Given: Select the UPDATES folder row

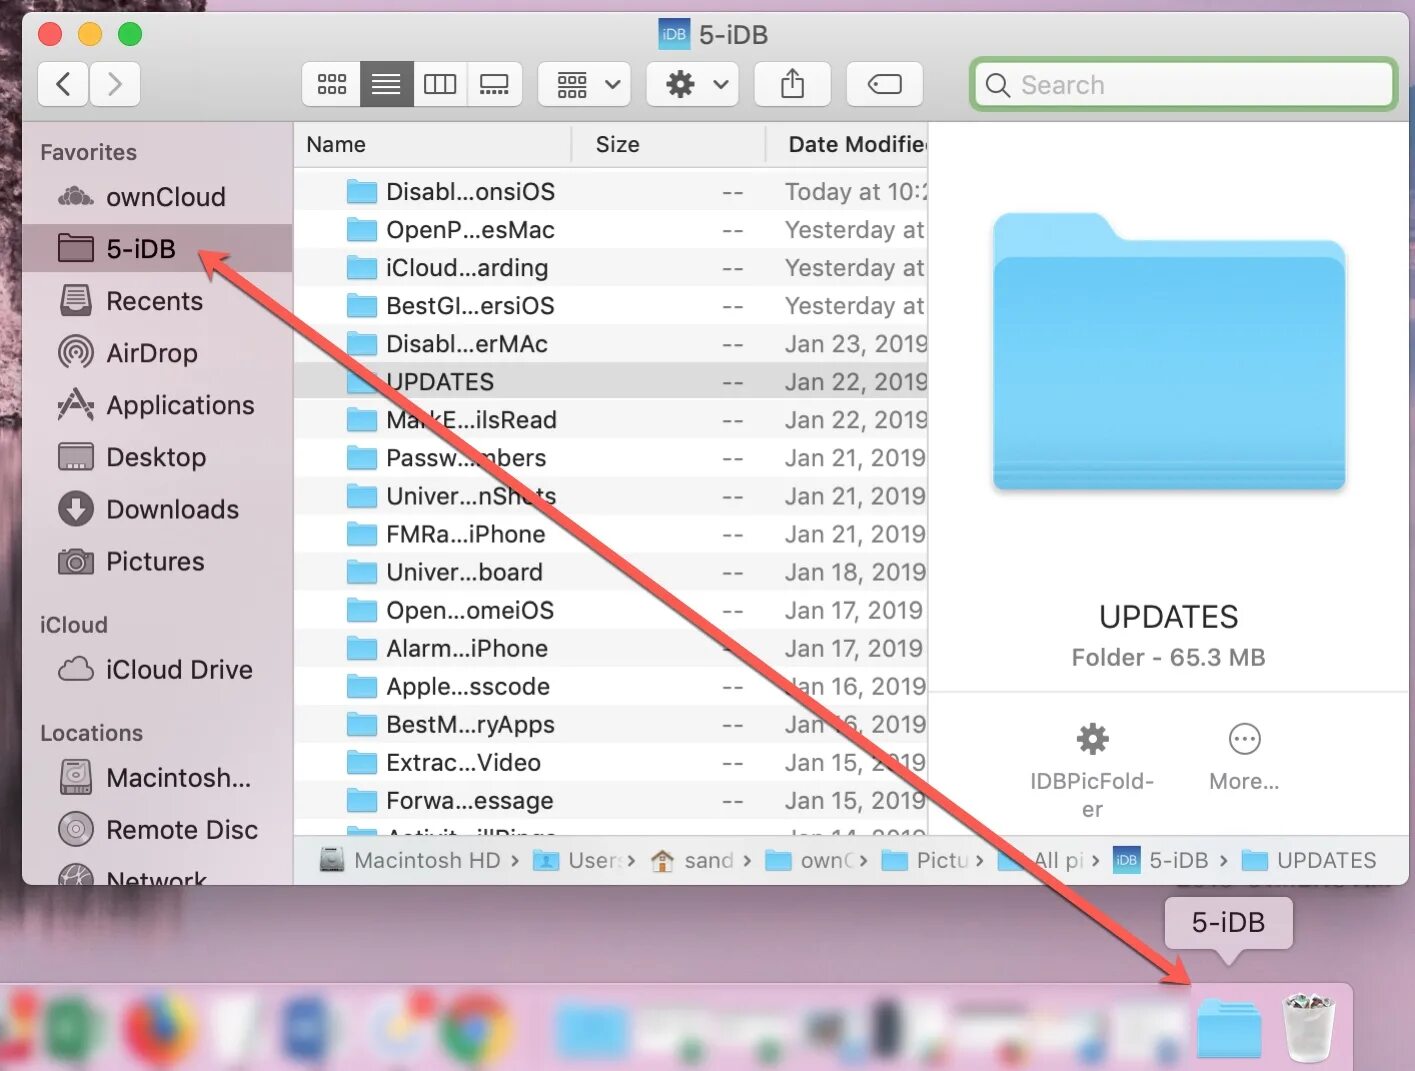Looking at the screenshot, I should [611, 381].
